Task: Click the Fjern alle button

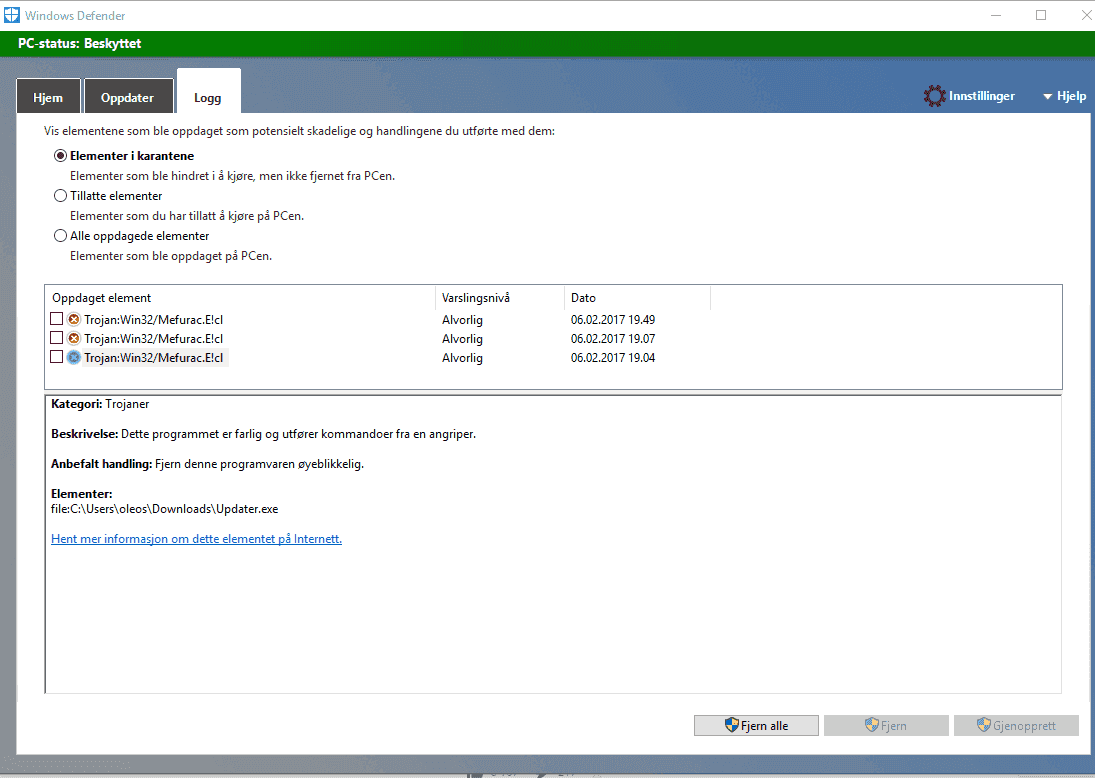Action: point(756,725)
